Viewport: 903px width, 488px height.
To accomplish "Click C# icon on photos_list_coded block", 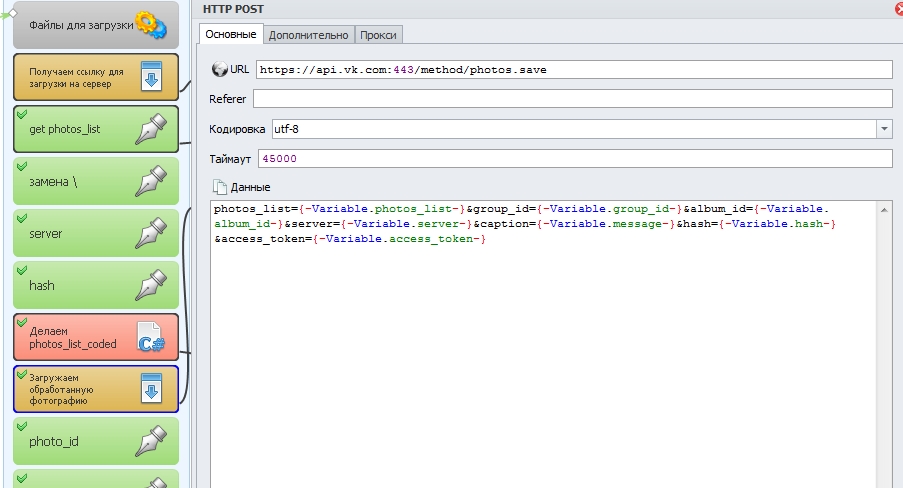I will click(x=150, y=338).
